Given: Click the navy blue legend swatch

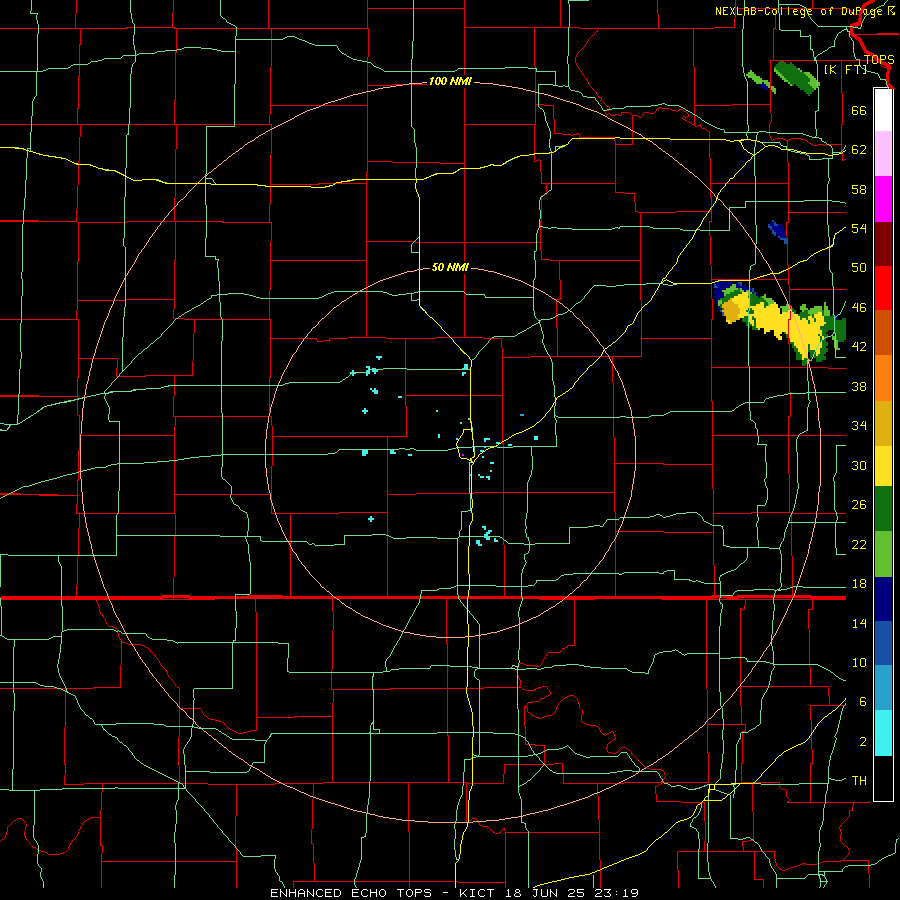Looking at the screenshot, I should 883,599.
